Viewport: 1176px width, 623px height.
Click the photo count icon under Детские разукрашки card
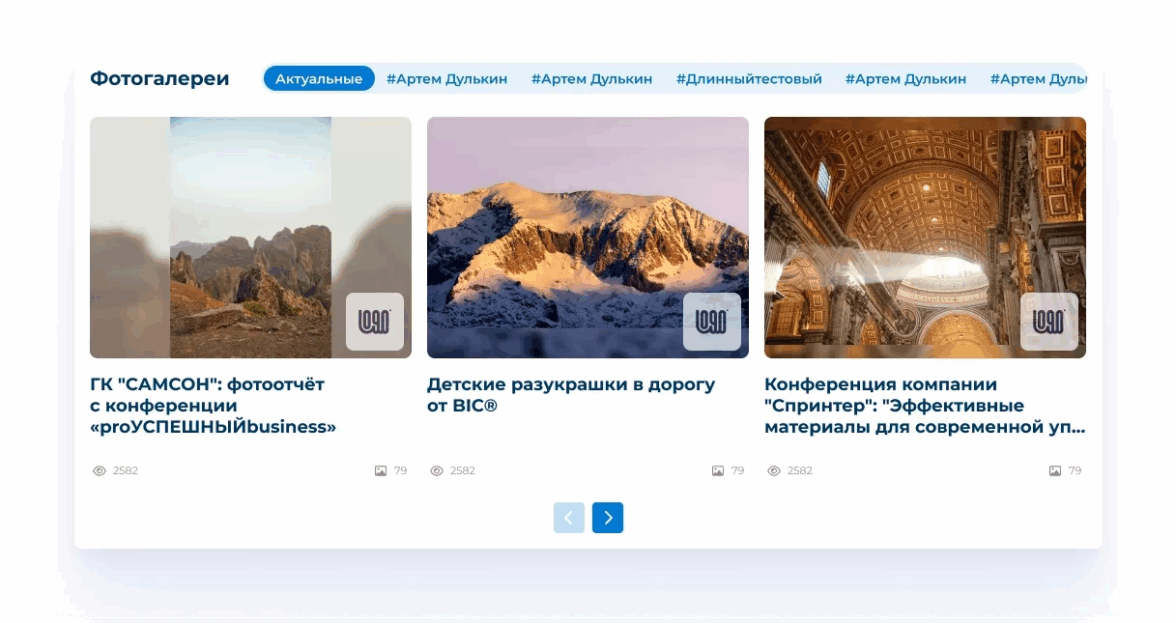[x=717, y=471]
